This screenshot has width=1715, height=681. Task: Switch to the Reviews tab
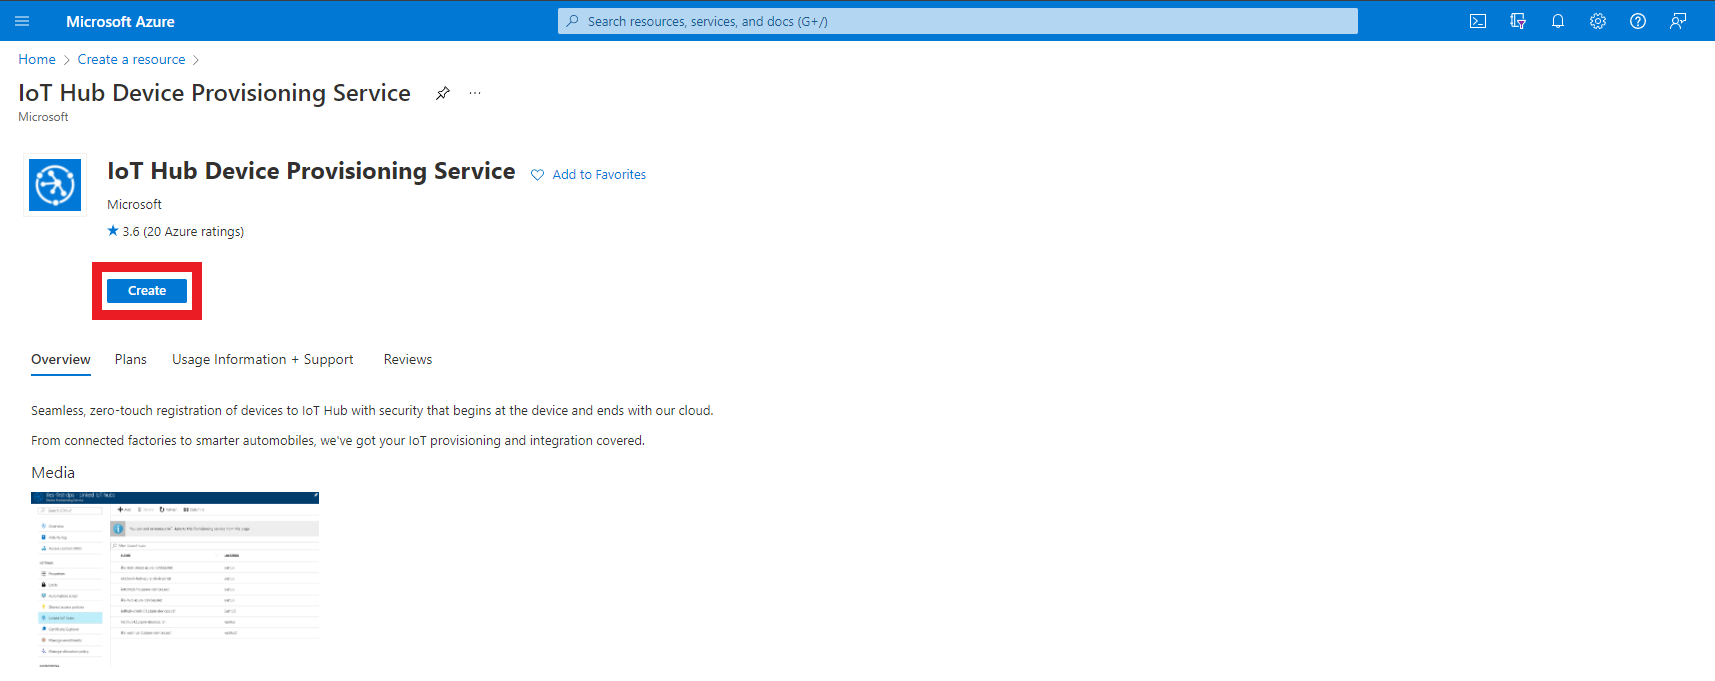(408, 359)
